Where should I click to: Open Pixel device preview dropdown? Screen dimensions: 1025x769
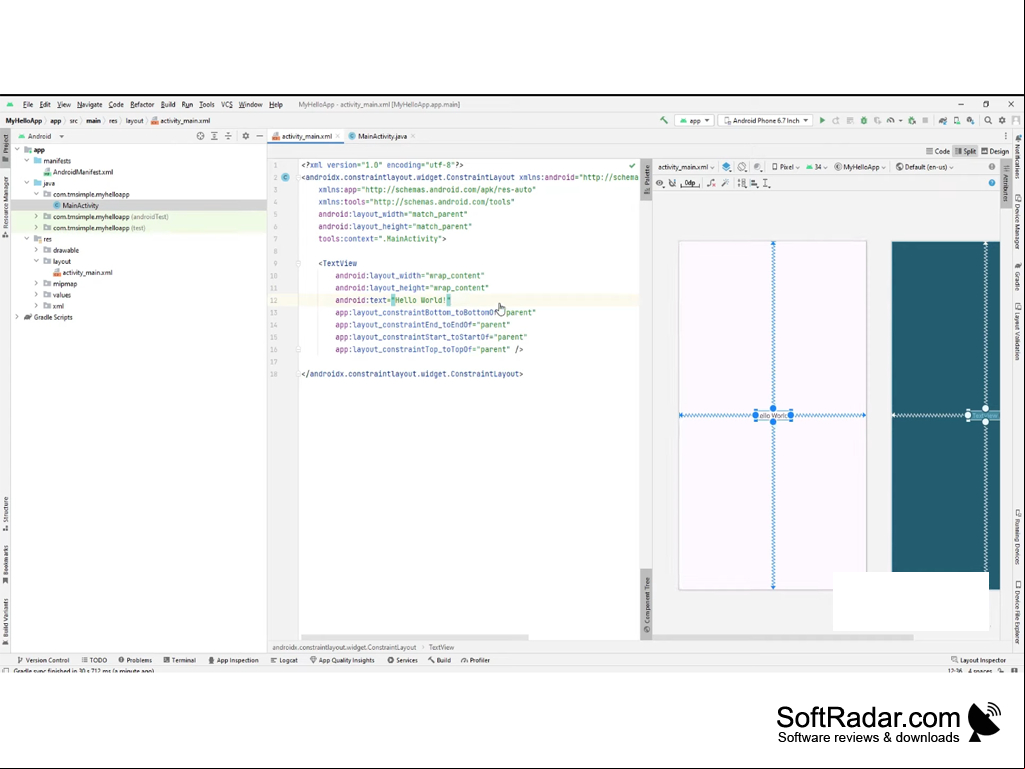[785, 167]
